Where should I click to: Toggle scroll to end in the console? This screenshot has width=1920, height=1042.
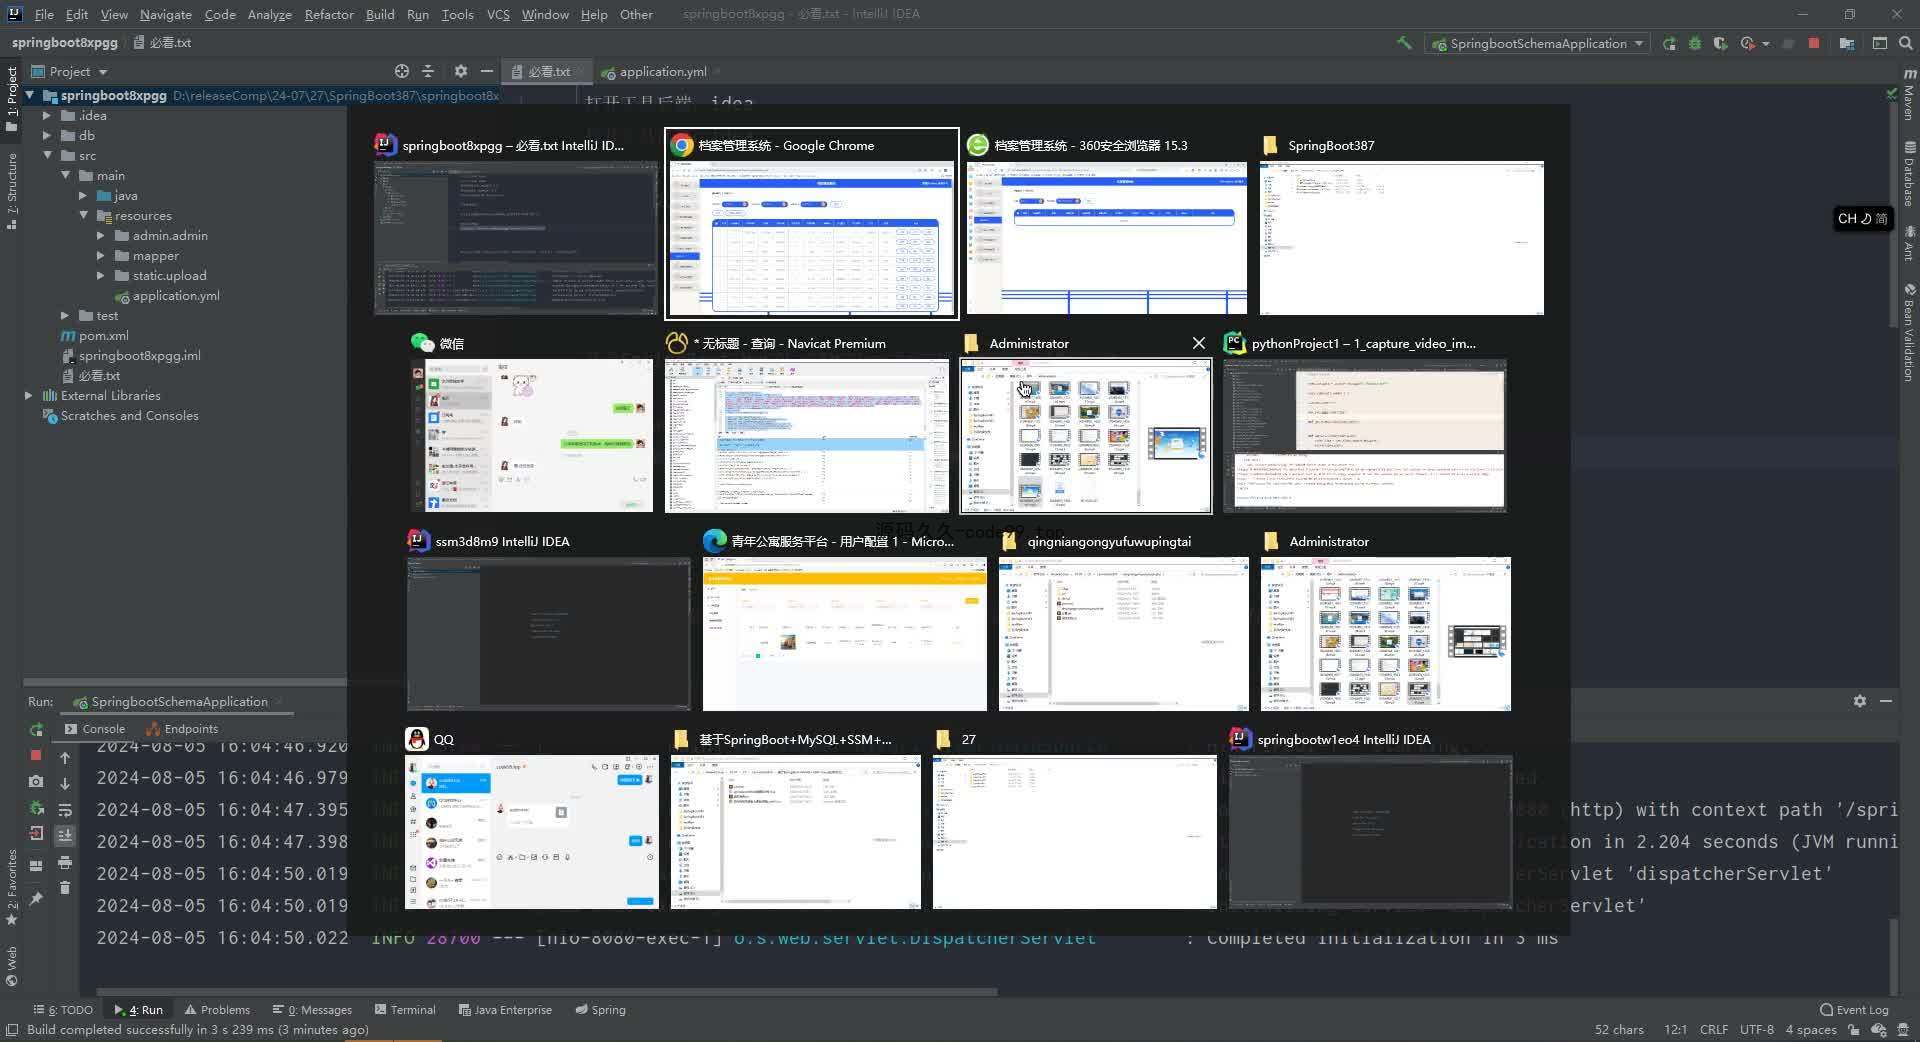[x=65, y=836]
